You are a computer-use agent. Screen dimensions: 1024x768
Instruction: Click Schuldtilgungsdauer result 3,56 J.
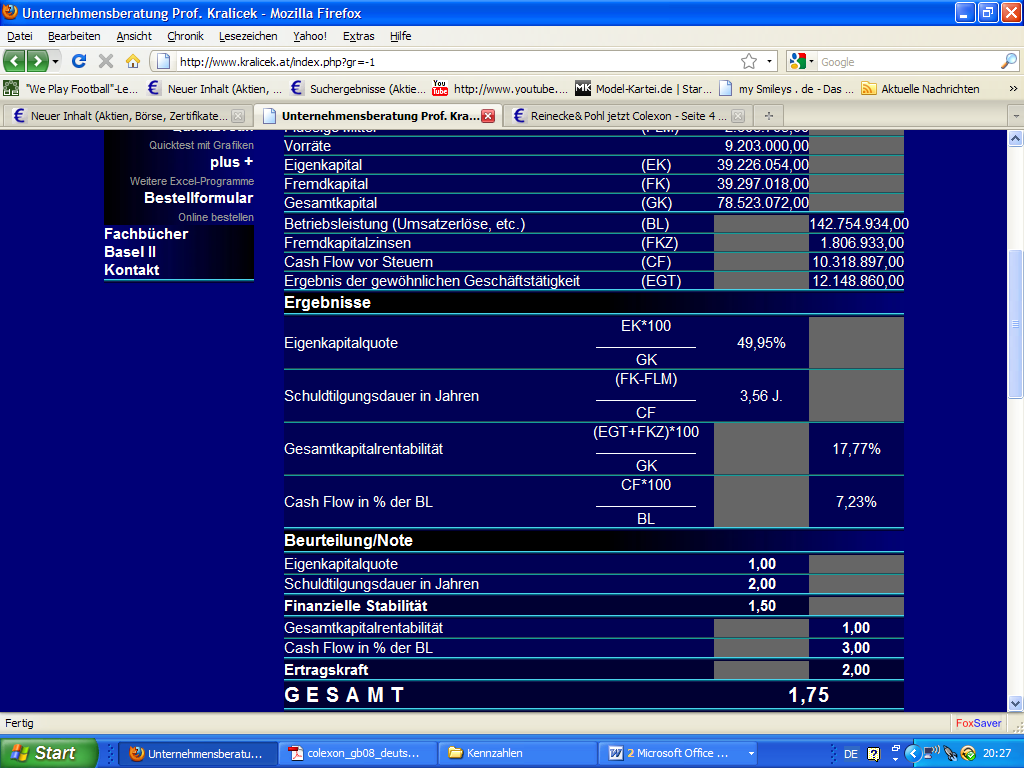click(761, 396)
